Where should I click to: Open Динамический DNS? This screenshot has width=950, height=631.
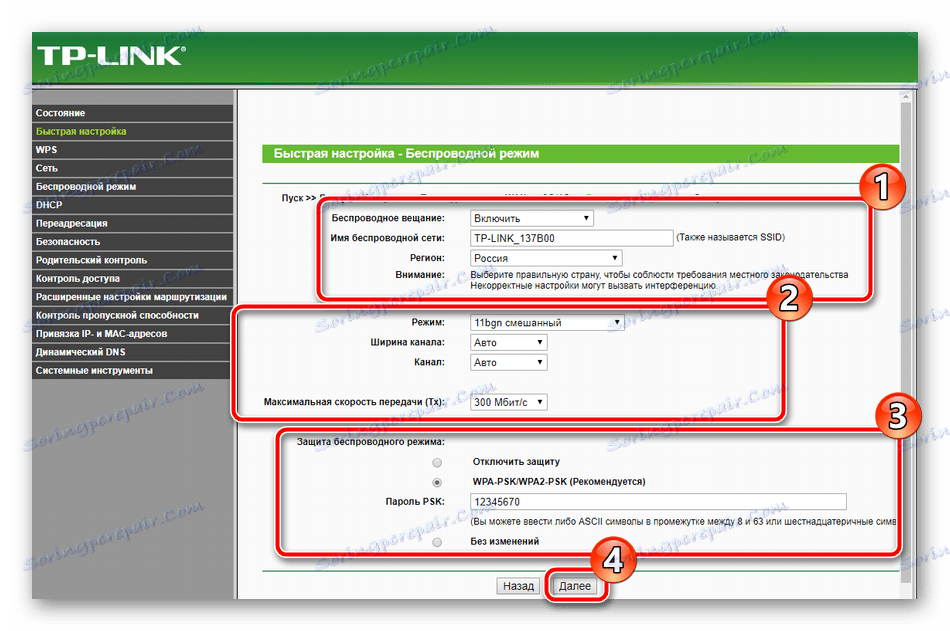(132, 352)
